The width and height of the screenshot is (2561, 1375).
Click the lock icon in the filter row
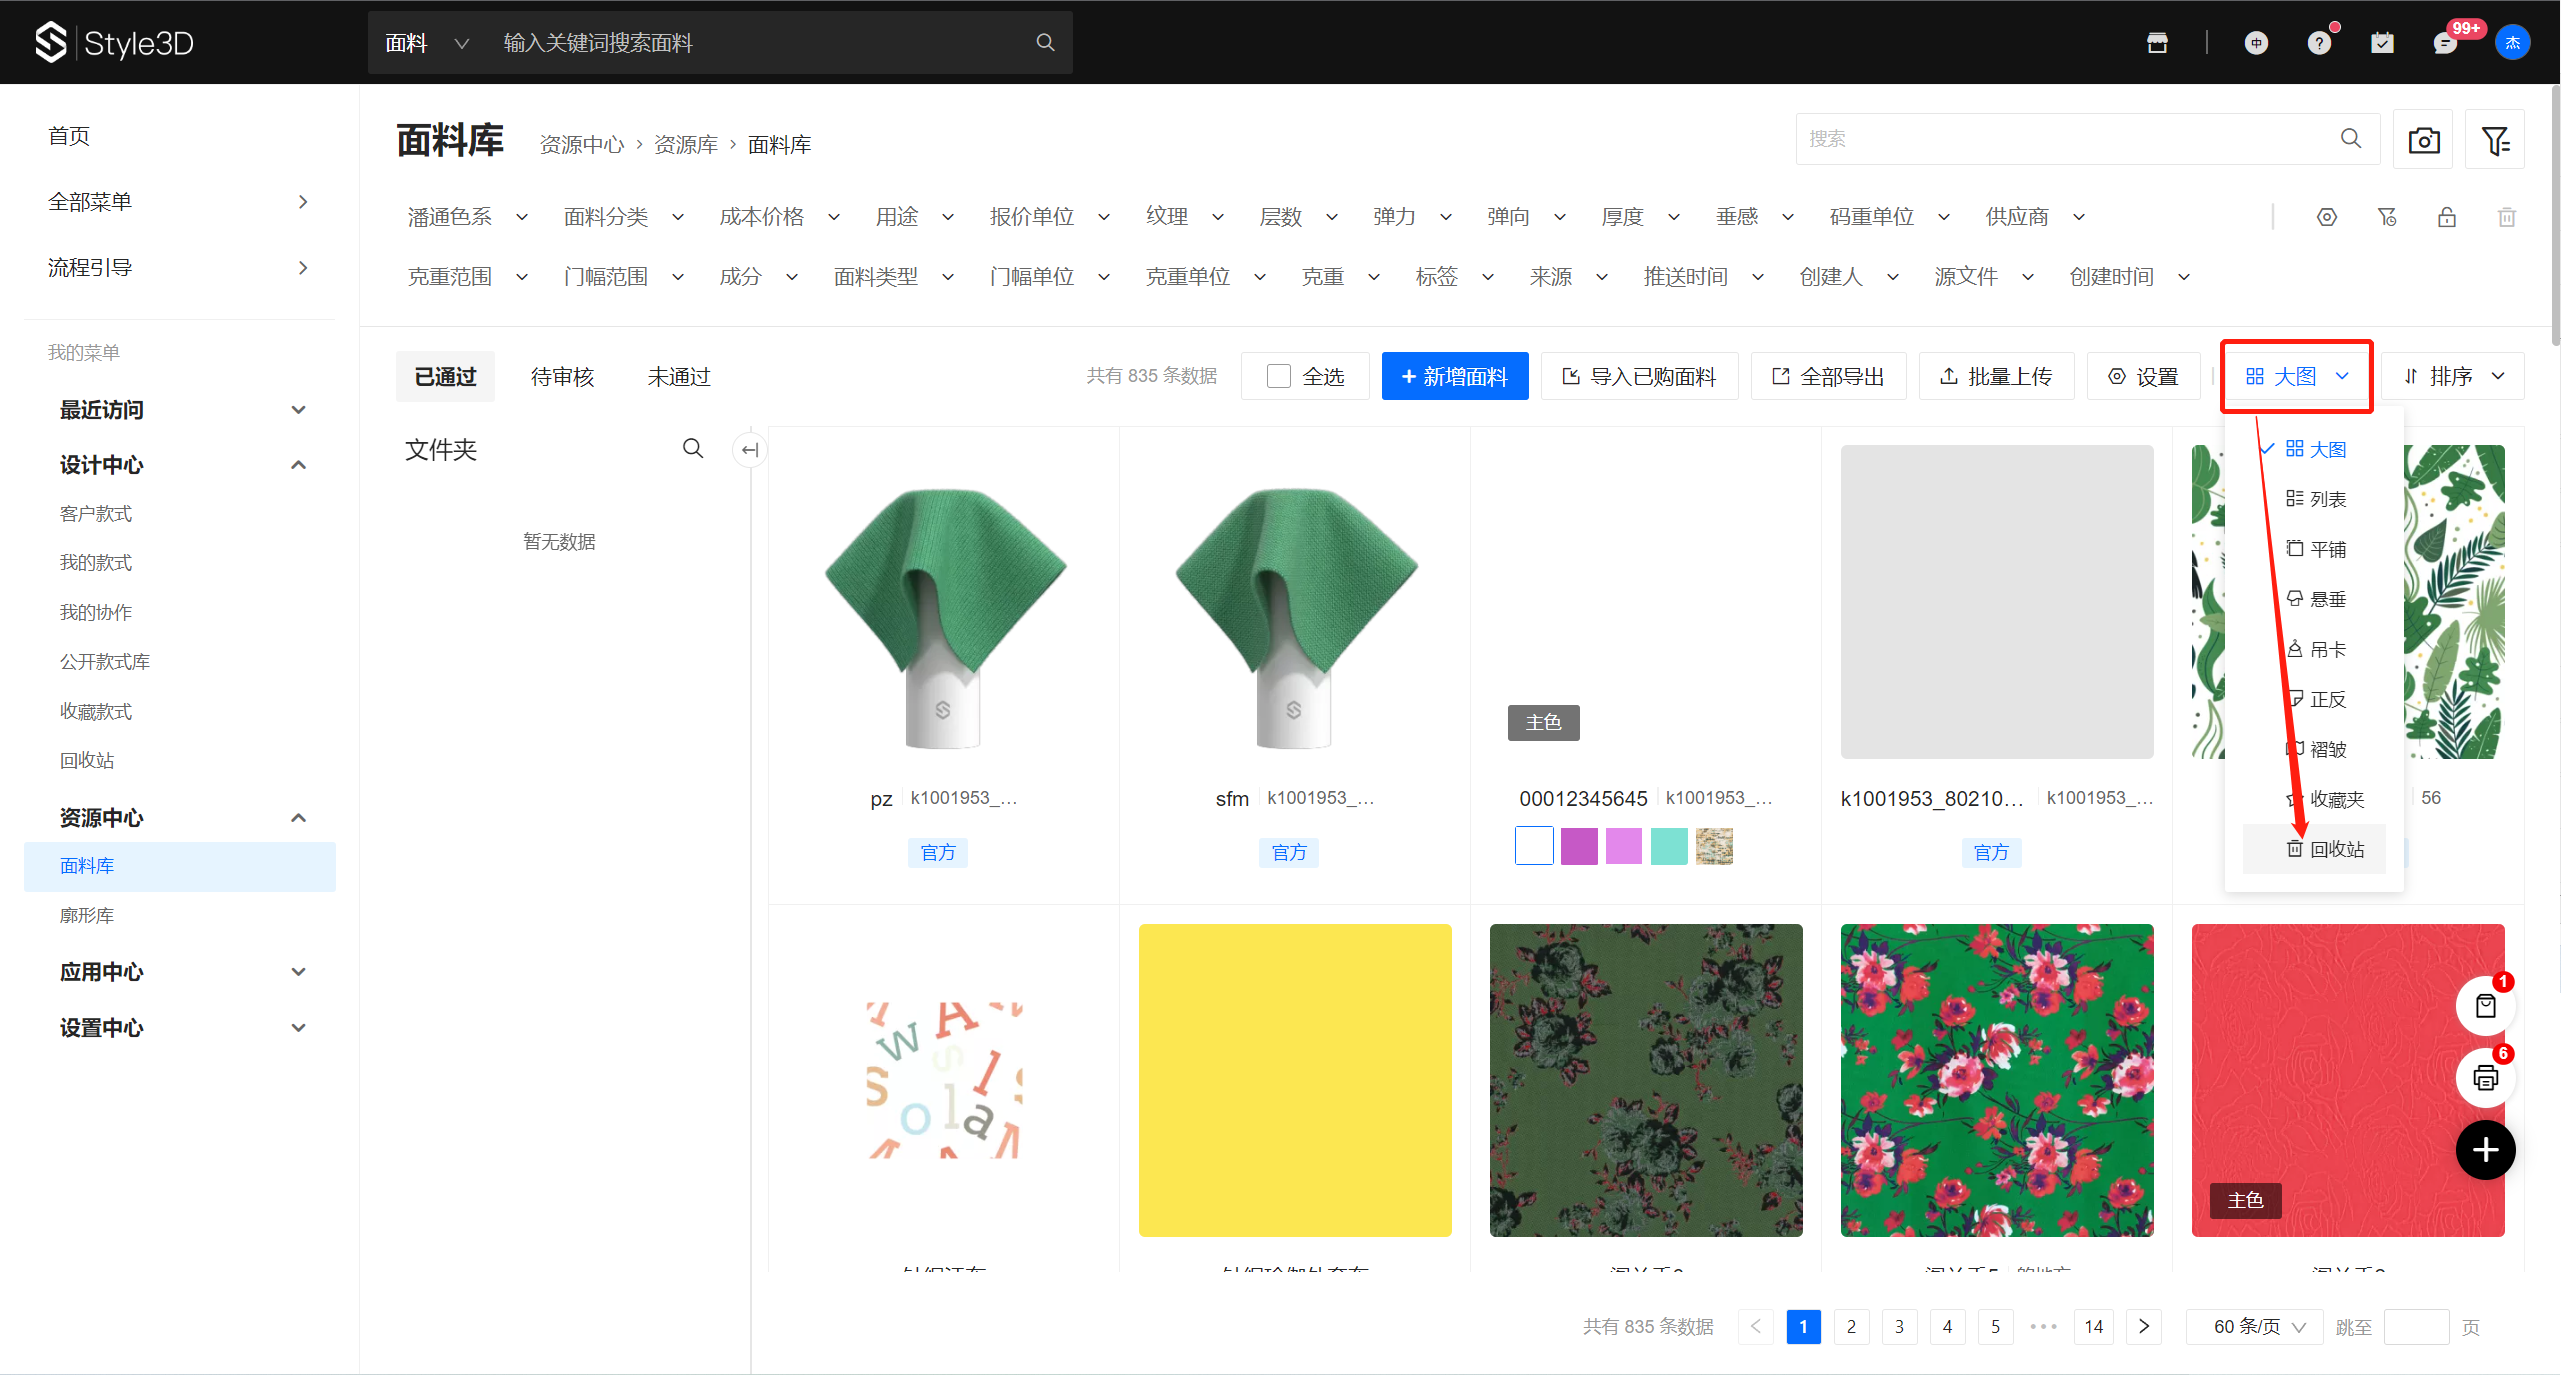coord(2447,217)
